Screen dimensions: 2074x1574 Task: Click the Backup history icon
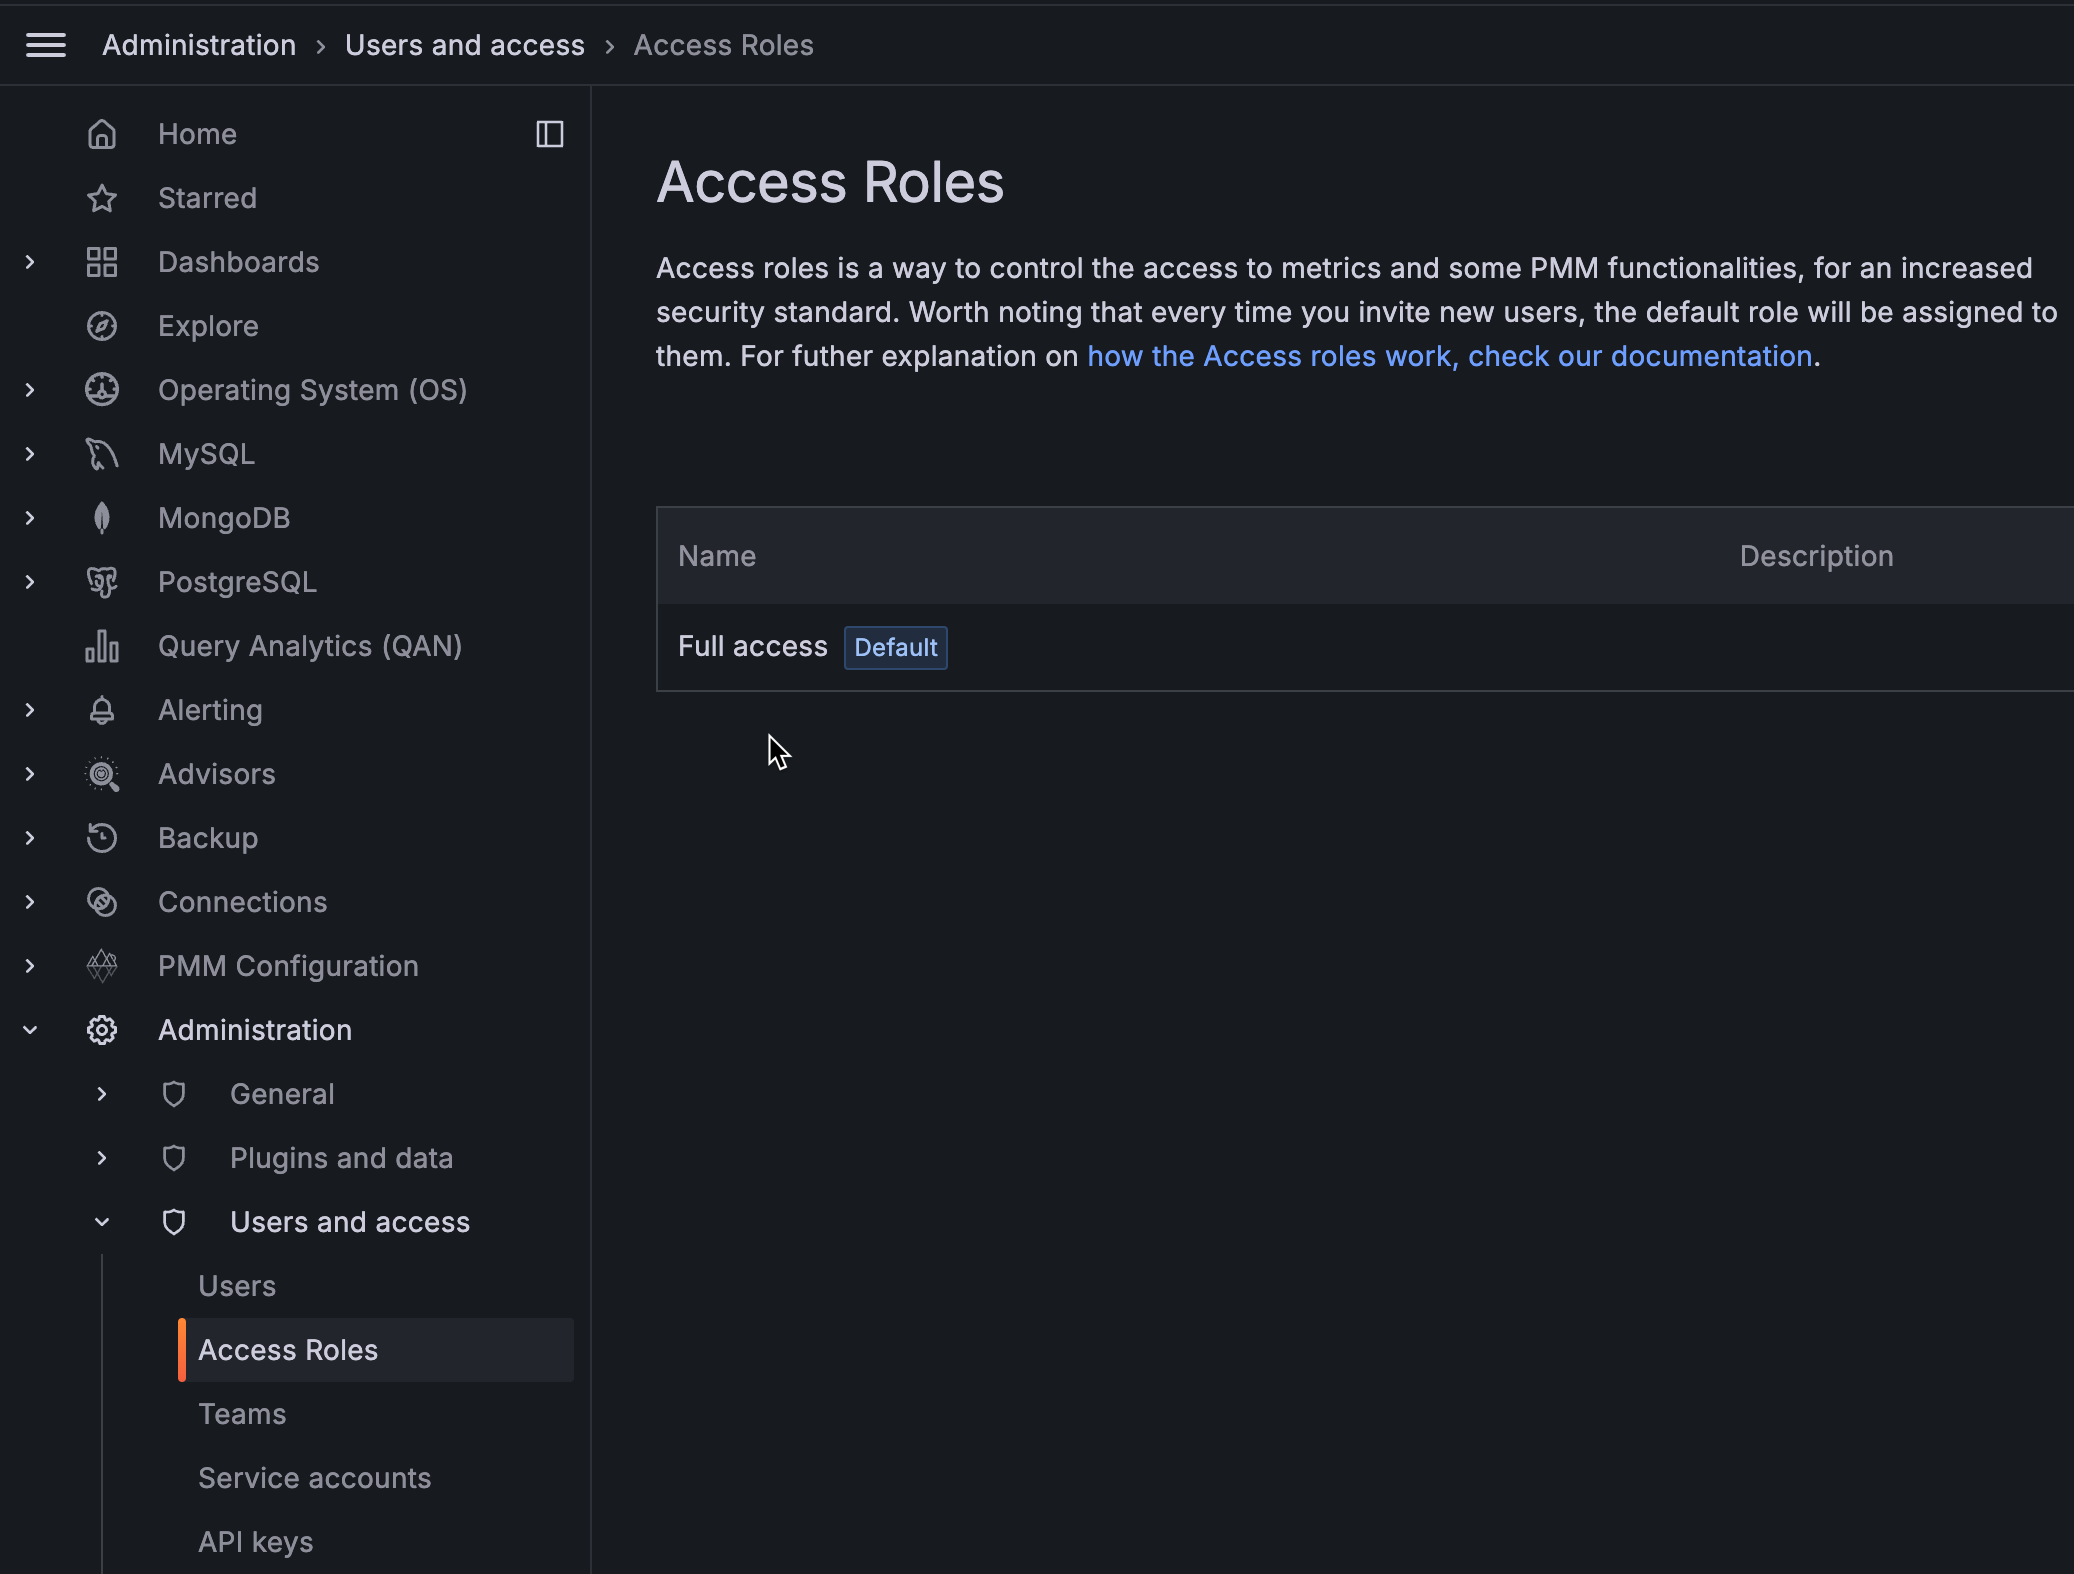point(103,838)
